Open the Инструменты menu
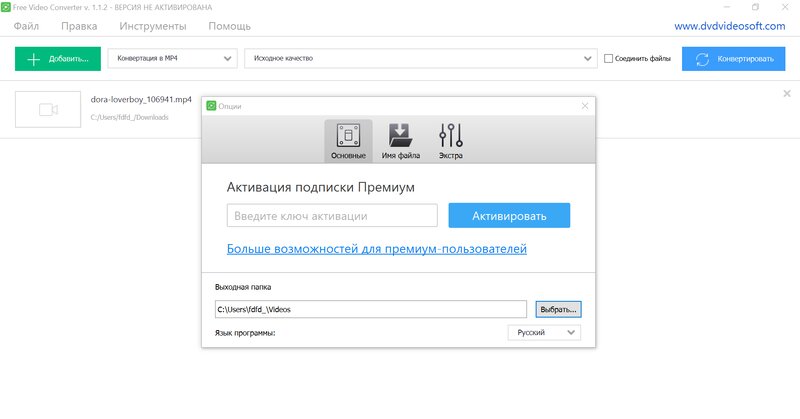The width and height of the screenshot is (800, 419). 153,26
